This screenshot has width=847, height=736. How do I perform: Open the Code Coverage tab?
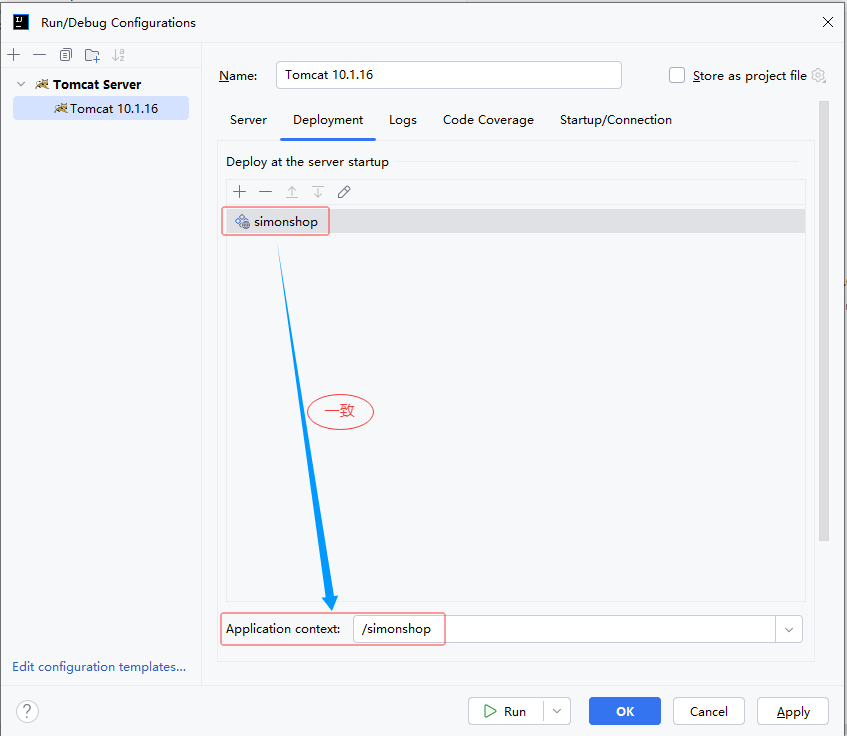pos(488,120)
